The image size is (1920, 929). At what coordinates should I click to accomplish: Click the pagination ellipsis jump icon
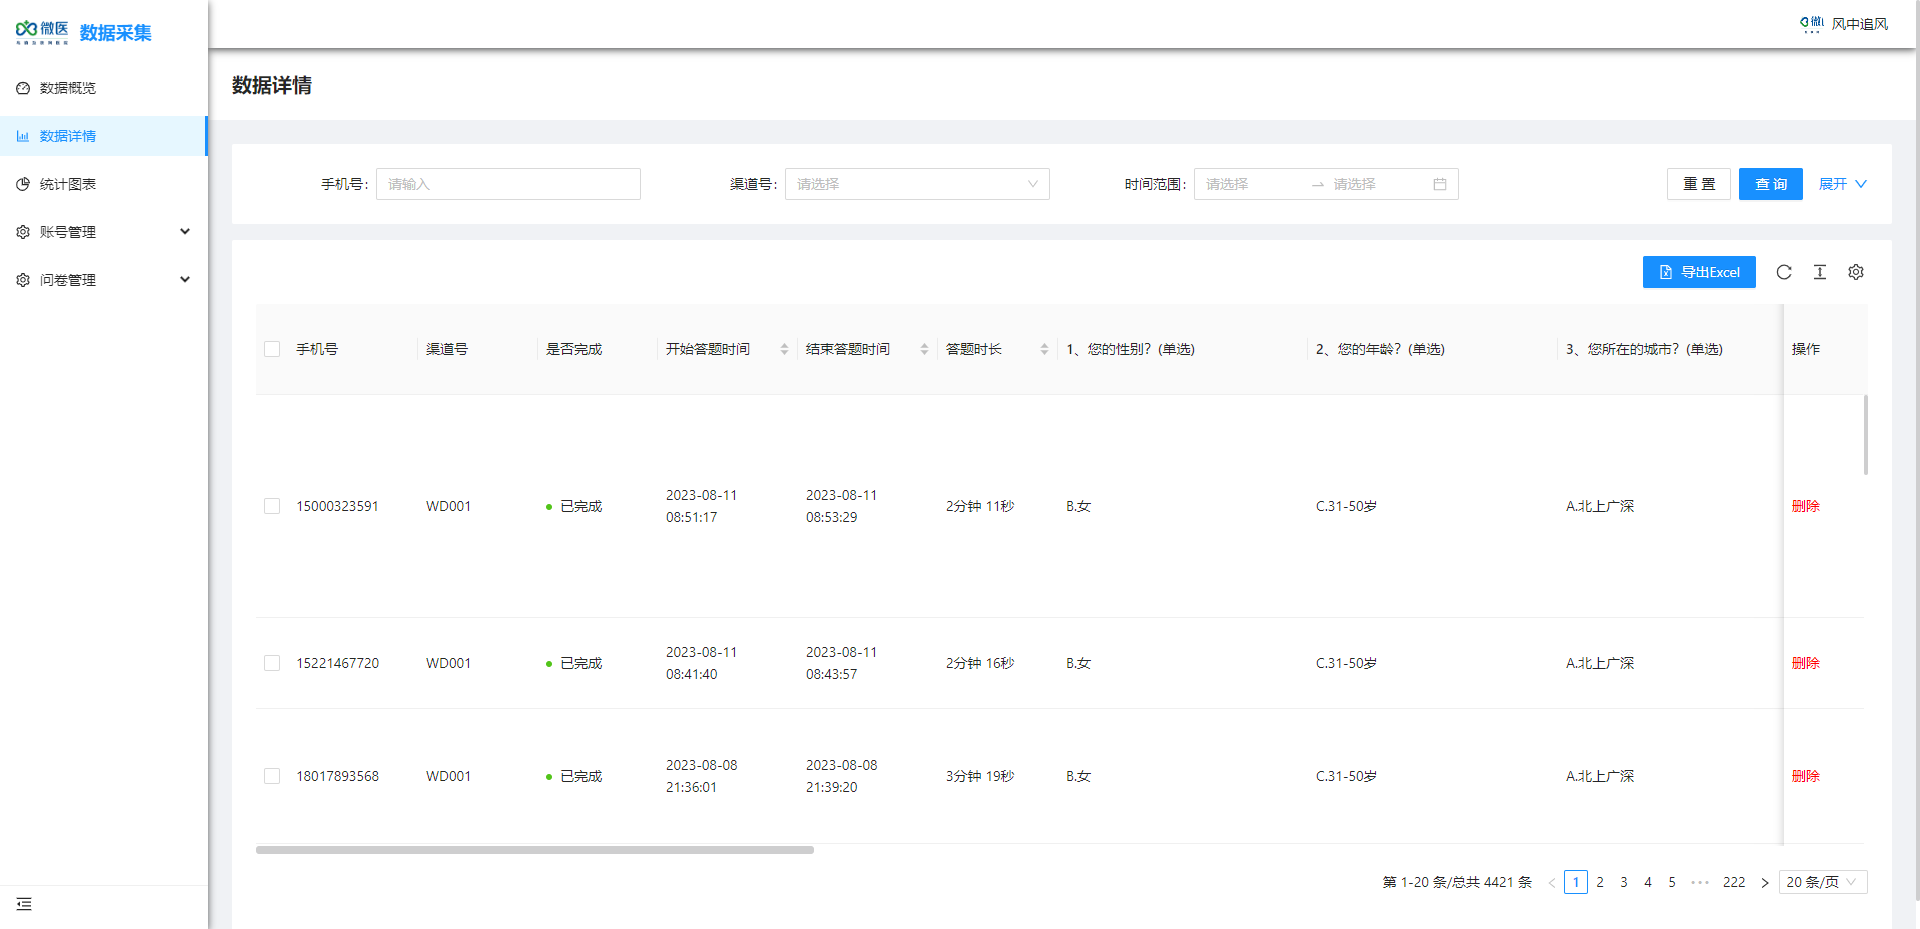tap(1700, 882)
